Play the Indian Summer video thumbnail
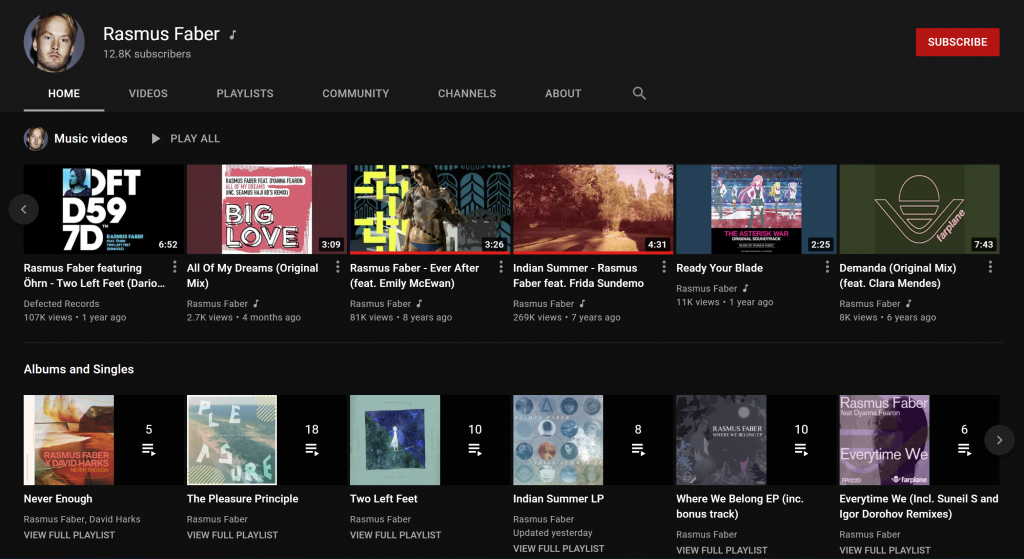1024x559 pixels. (593, 209)
